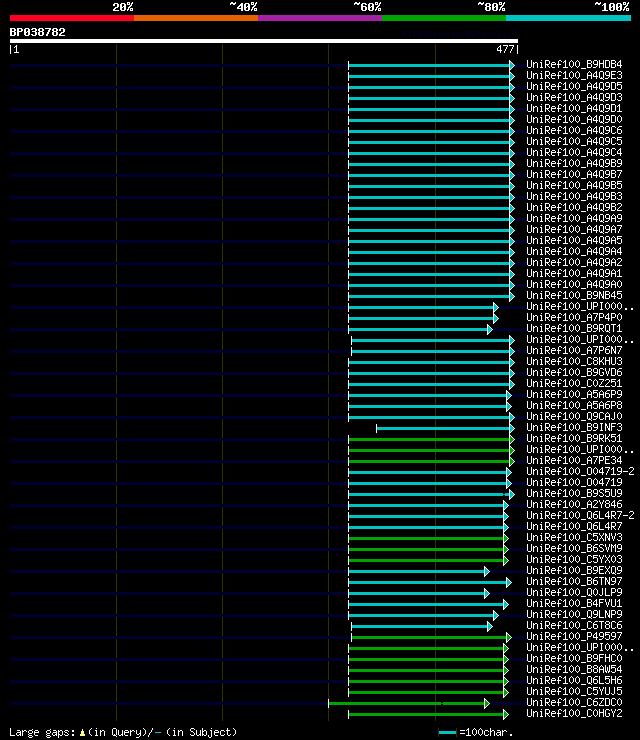The image size is (640, 740).
Task: Select the UniRef100_B6SVM9 label
Action: (574, 549)
